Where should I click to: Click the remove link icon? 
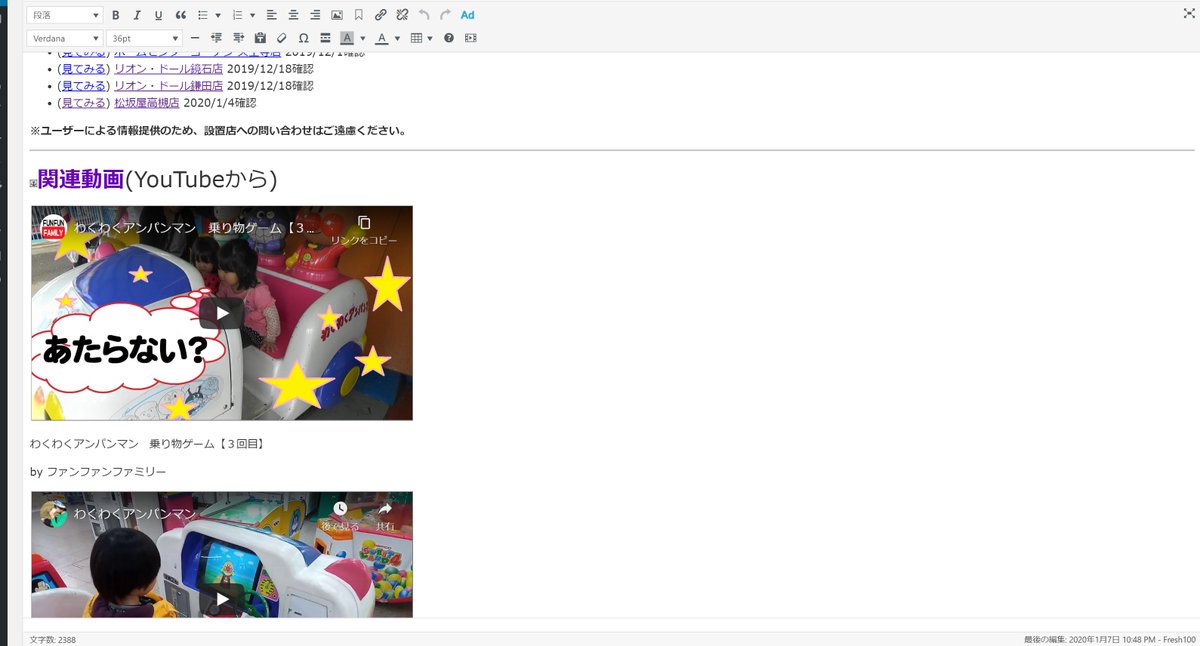tap(402, 15)
